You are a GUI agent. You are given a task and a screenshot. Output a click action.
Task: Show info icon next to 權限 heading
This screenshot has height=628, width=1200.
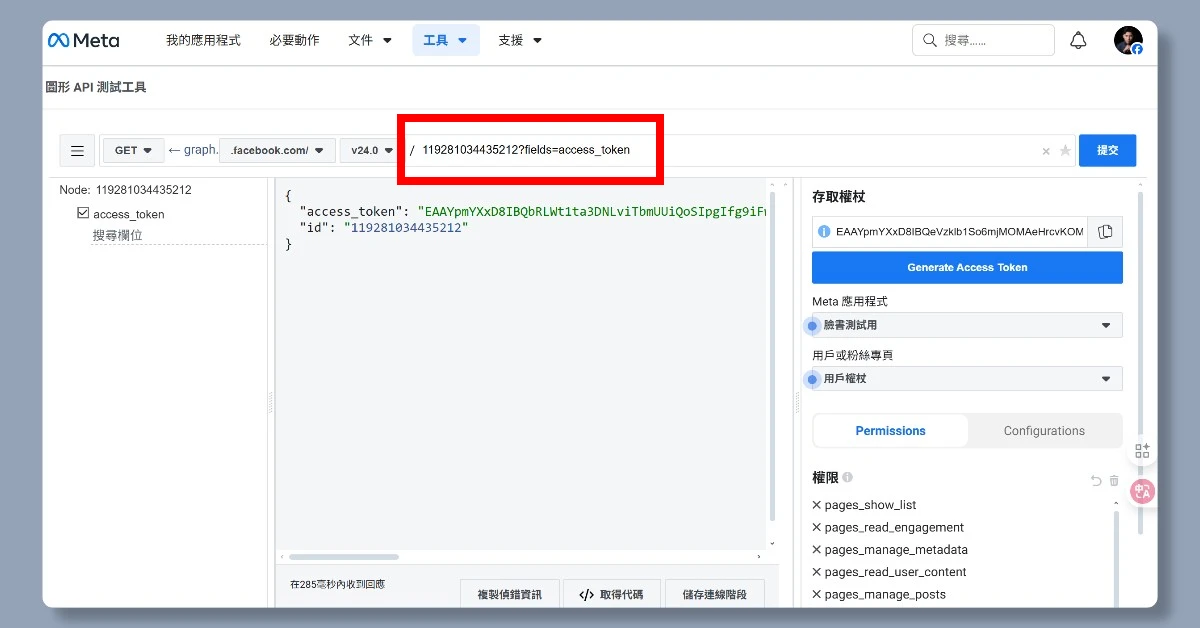[847, 478]
